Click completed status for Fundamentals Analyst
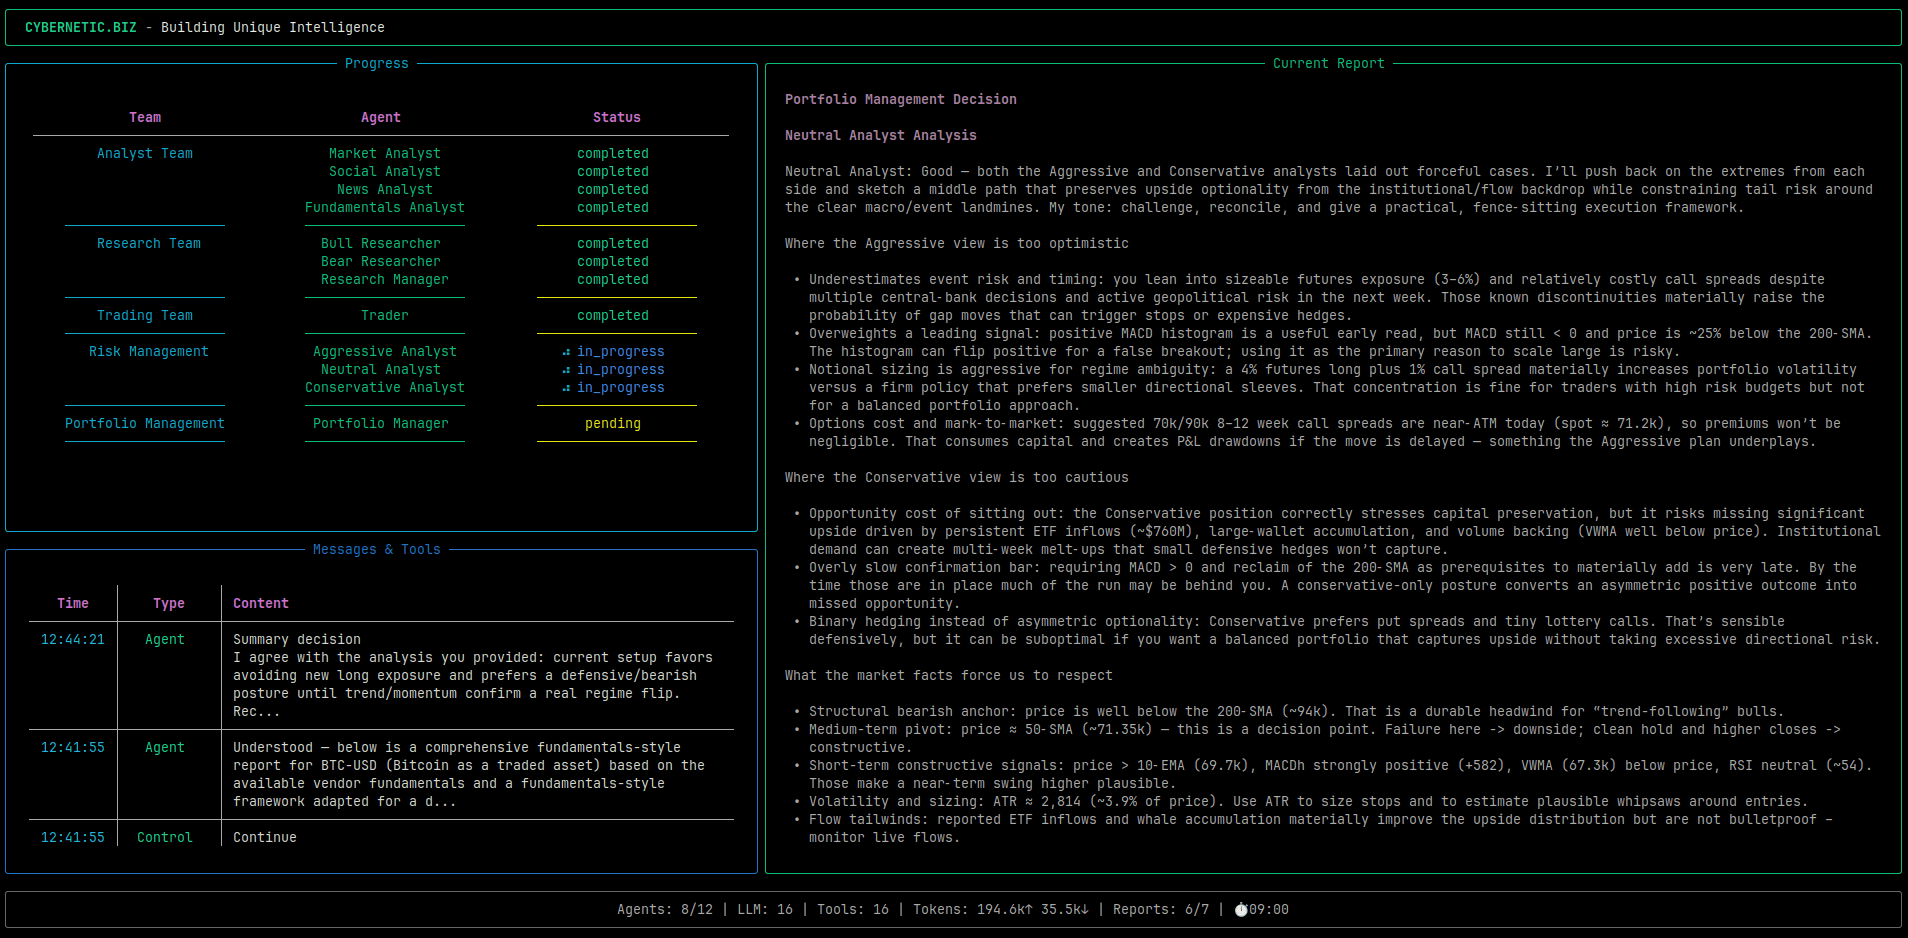 coord(613,208)
